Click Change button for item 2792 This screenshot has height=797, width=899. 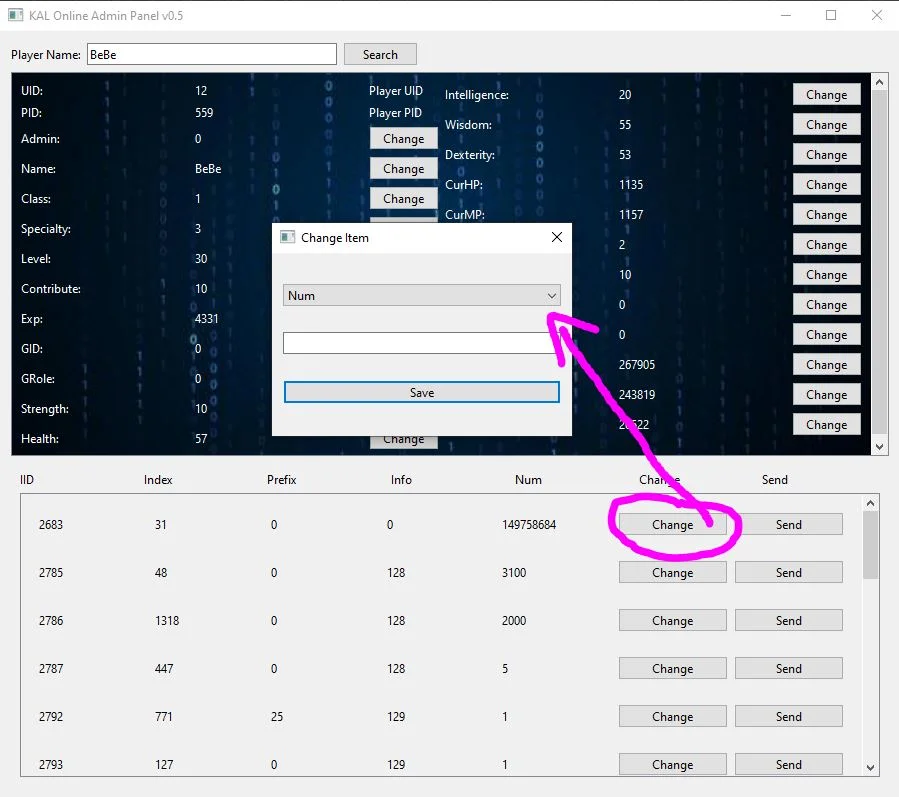coord(673,716)
